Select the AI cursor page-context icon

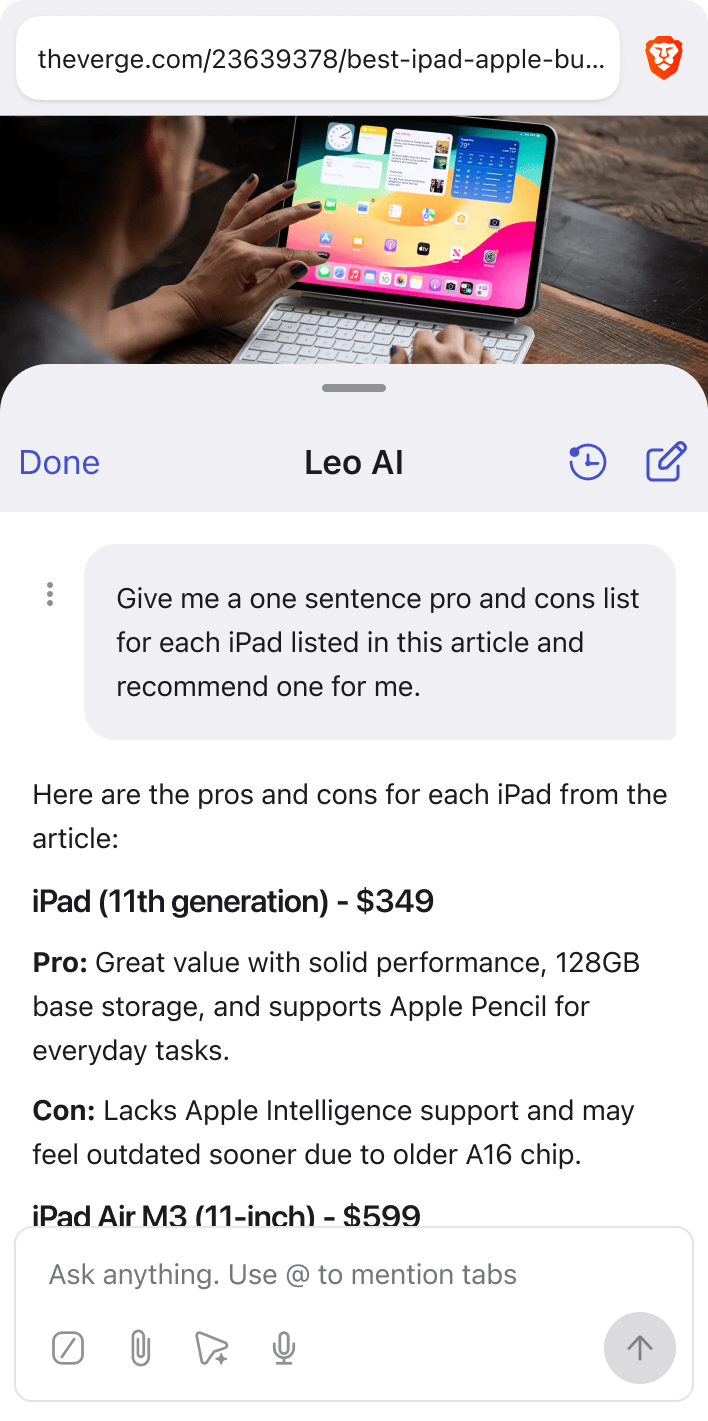[x=211, y=1348]
